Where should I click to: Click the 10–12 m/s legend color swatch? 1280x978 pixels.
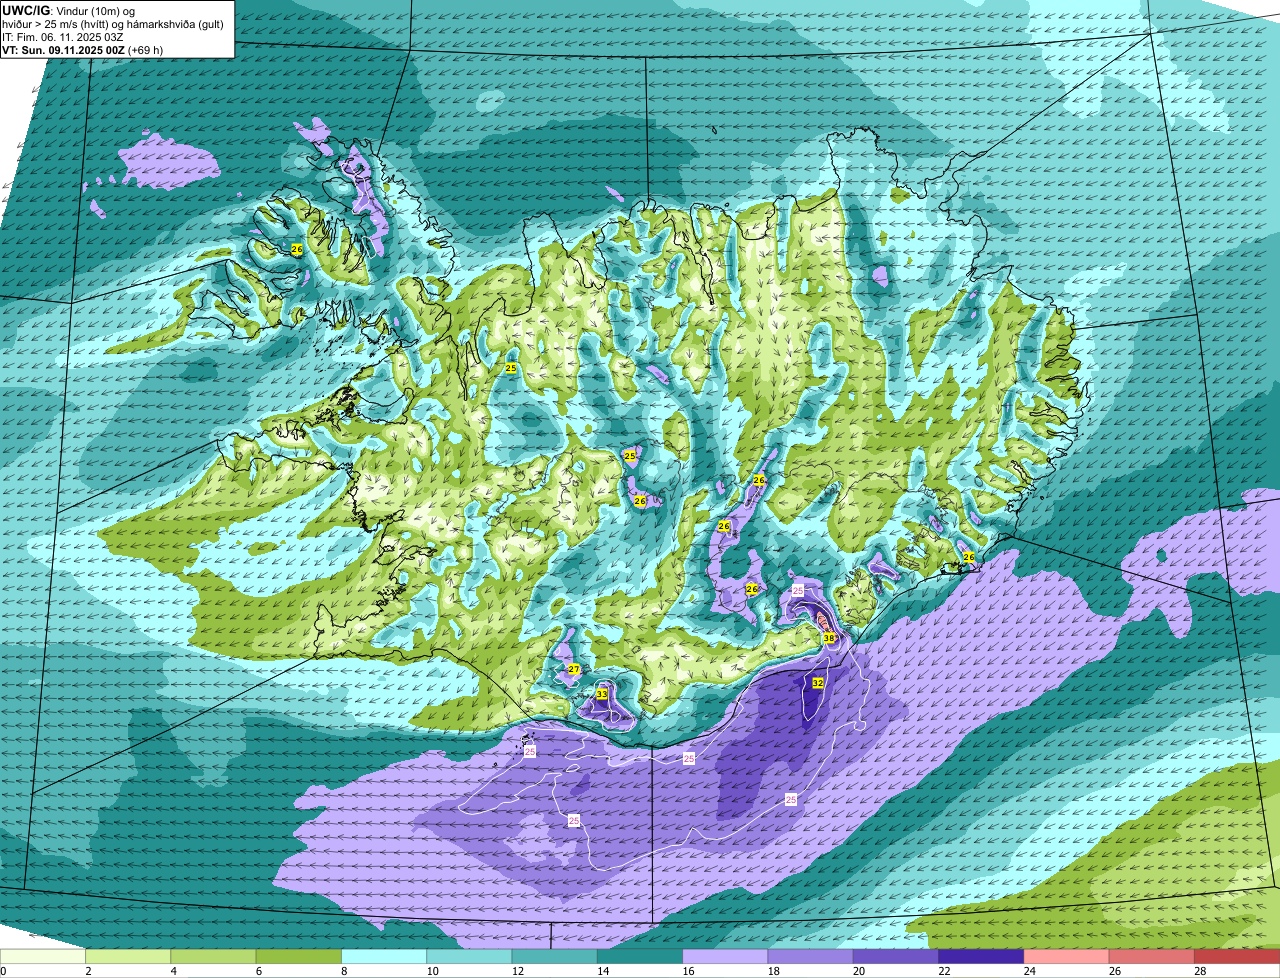click(469, 956)
